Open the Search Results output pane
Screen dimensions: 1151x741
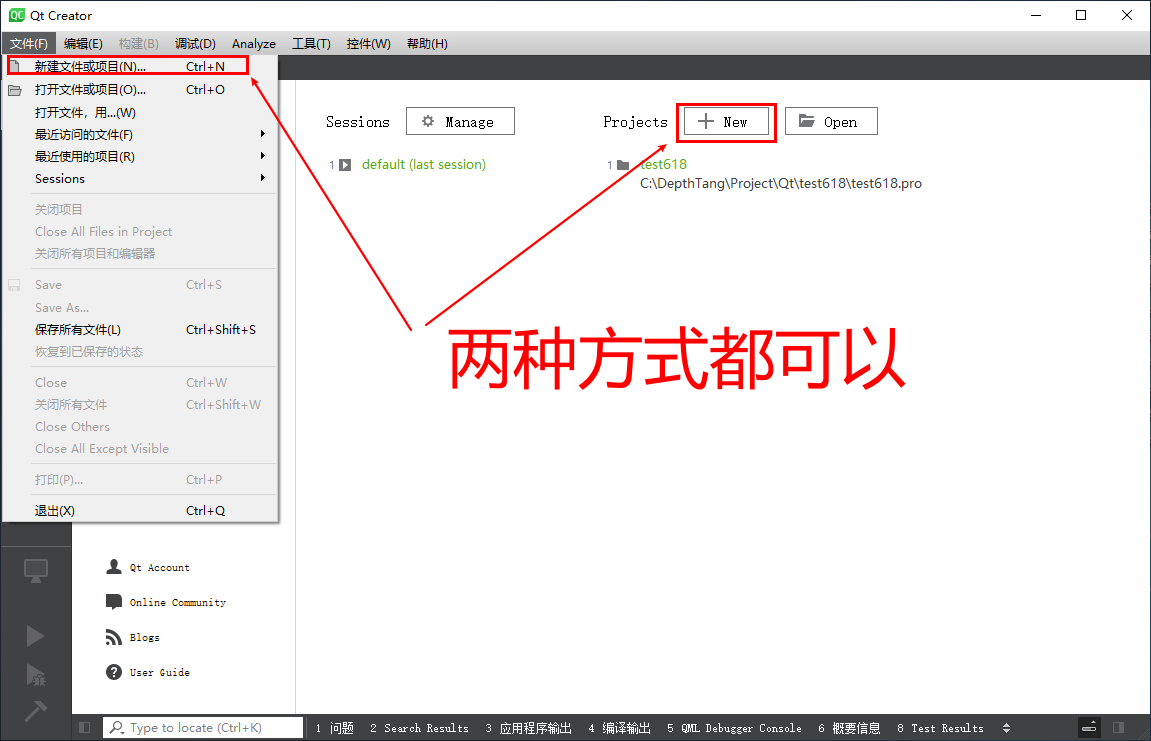pos(419,728)
